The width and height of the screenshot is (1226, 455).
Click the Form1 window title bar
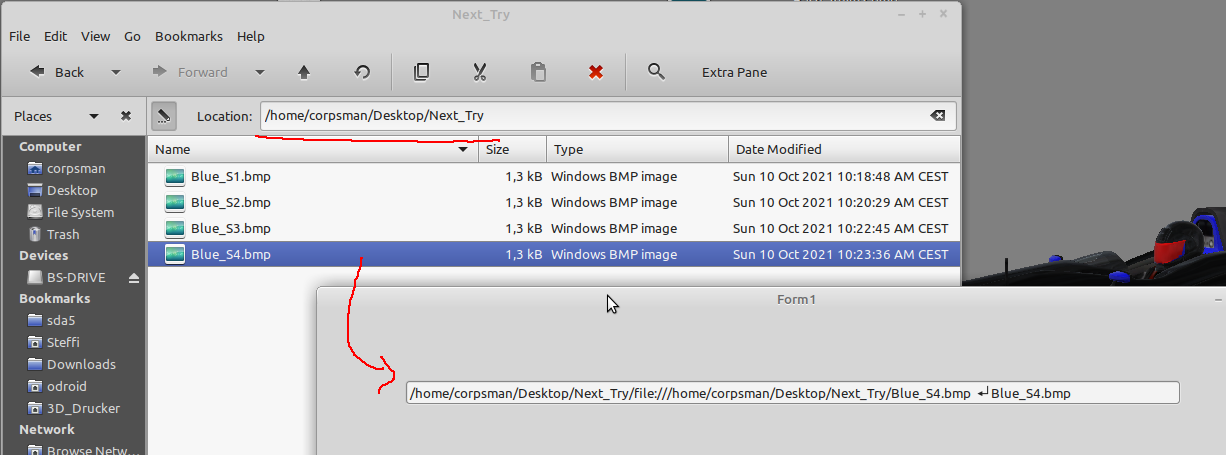click(771, 299)
